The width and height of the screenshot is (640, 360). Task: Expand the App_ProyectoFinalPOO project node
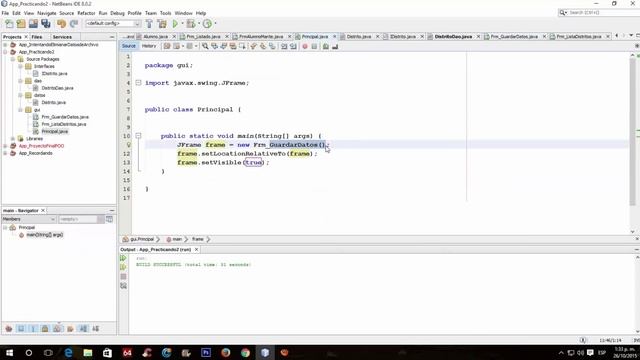point(5,146)
